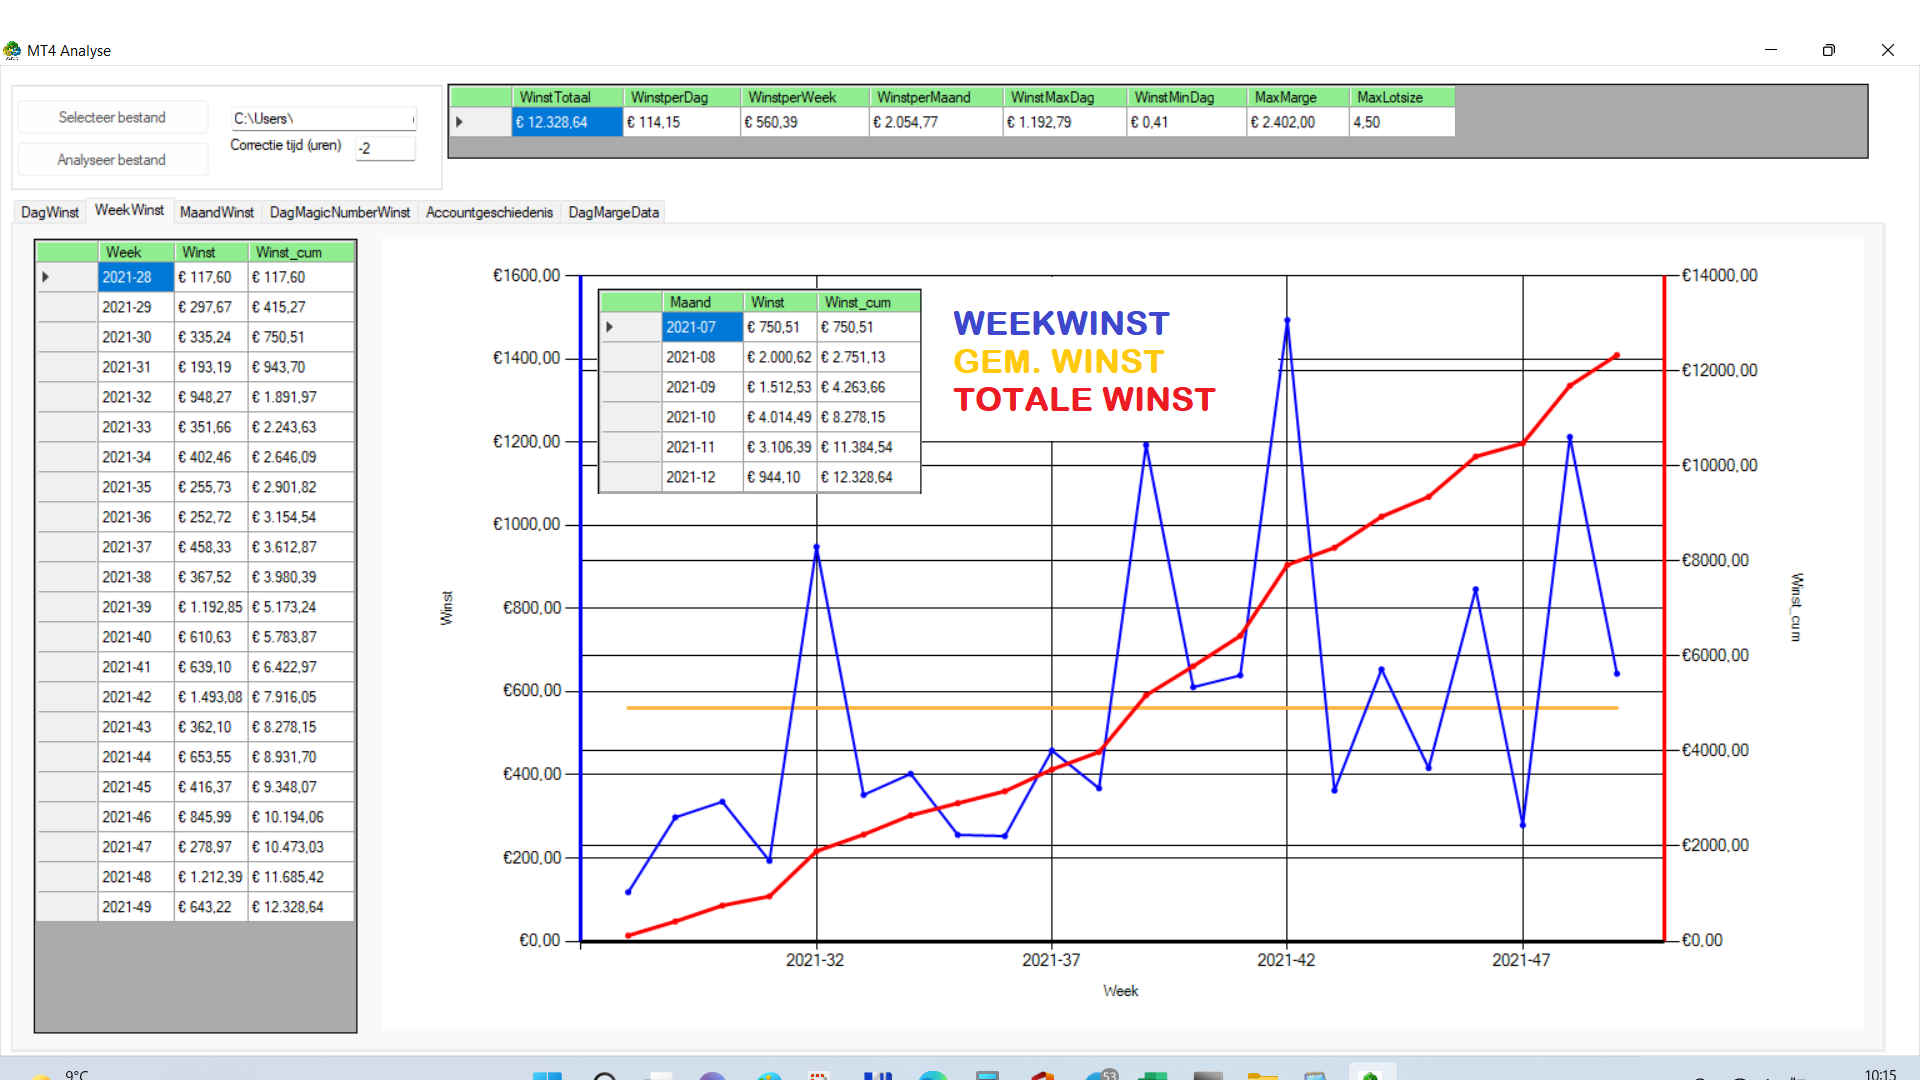Show the DagMargeData tab
This screenshot has width=1920, height=1080.
[613, 212]
